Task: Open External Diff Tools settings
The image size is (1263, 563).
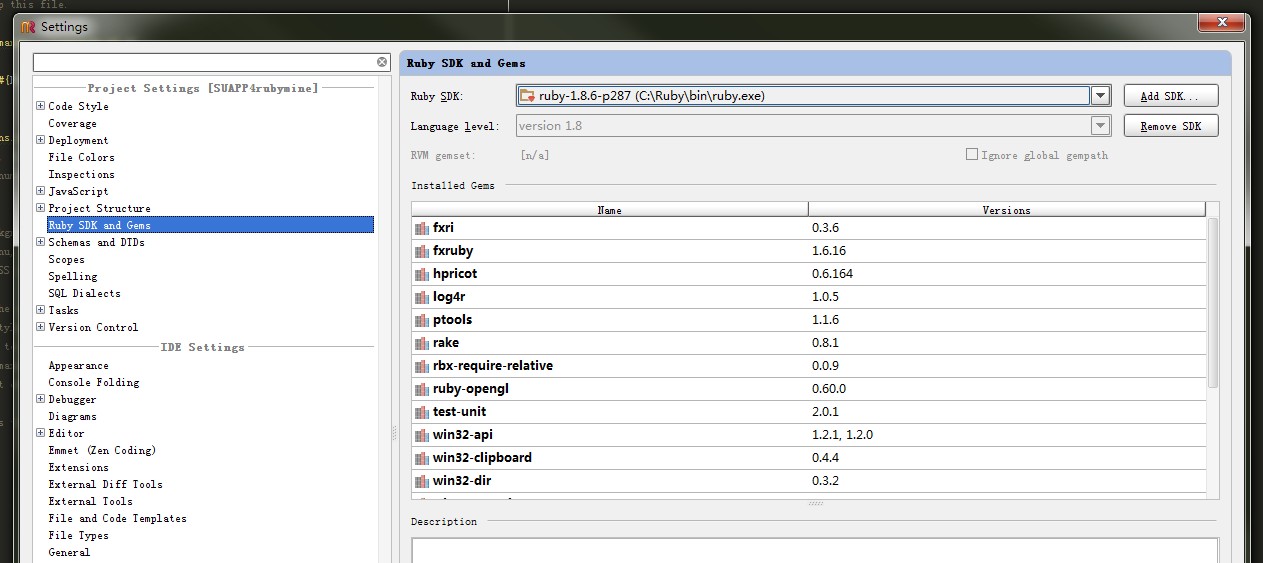Action: 105,485
